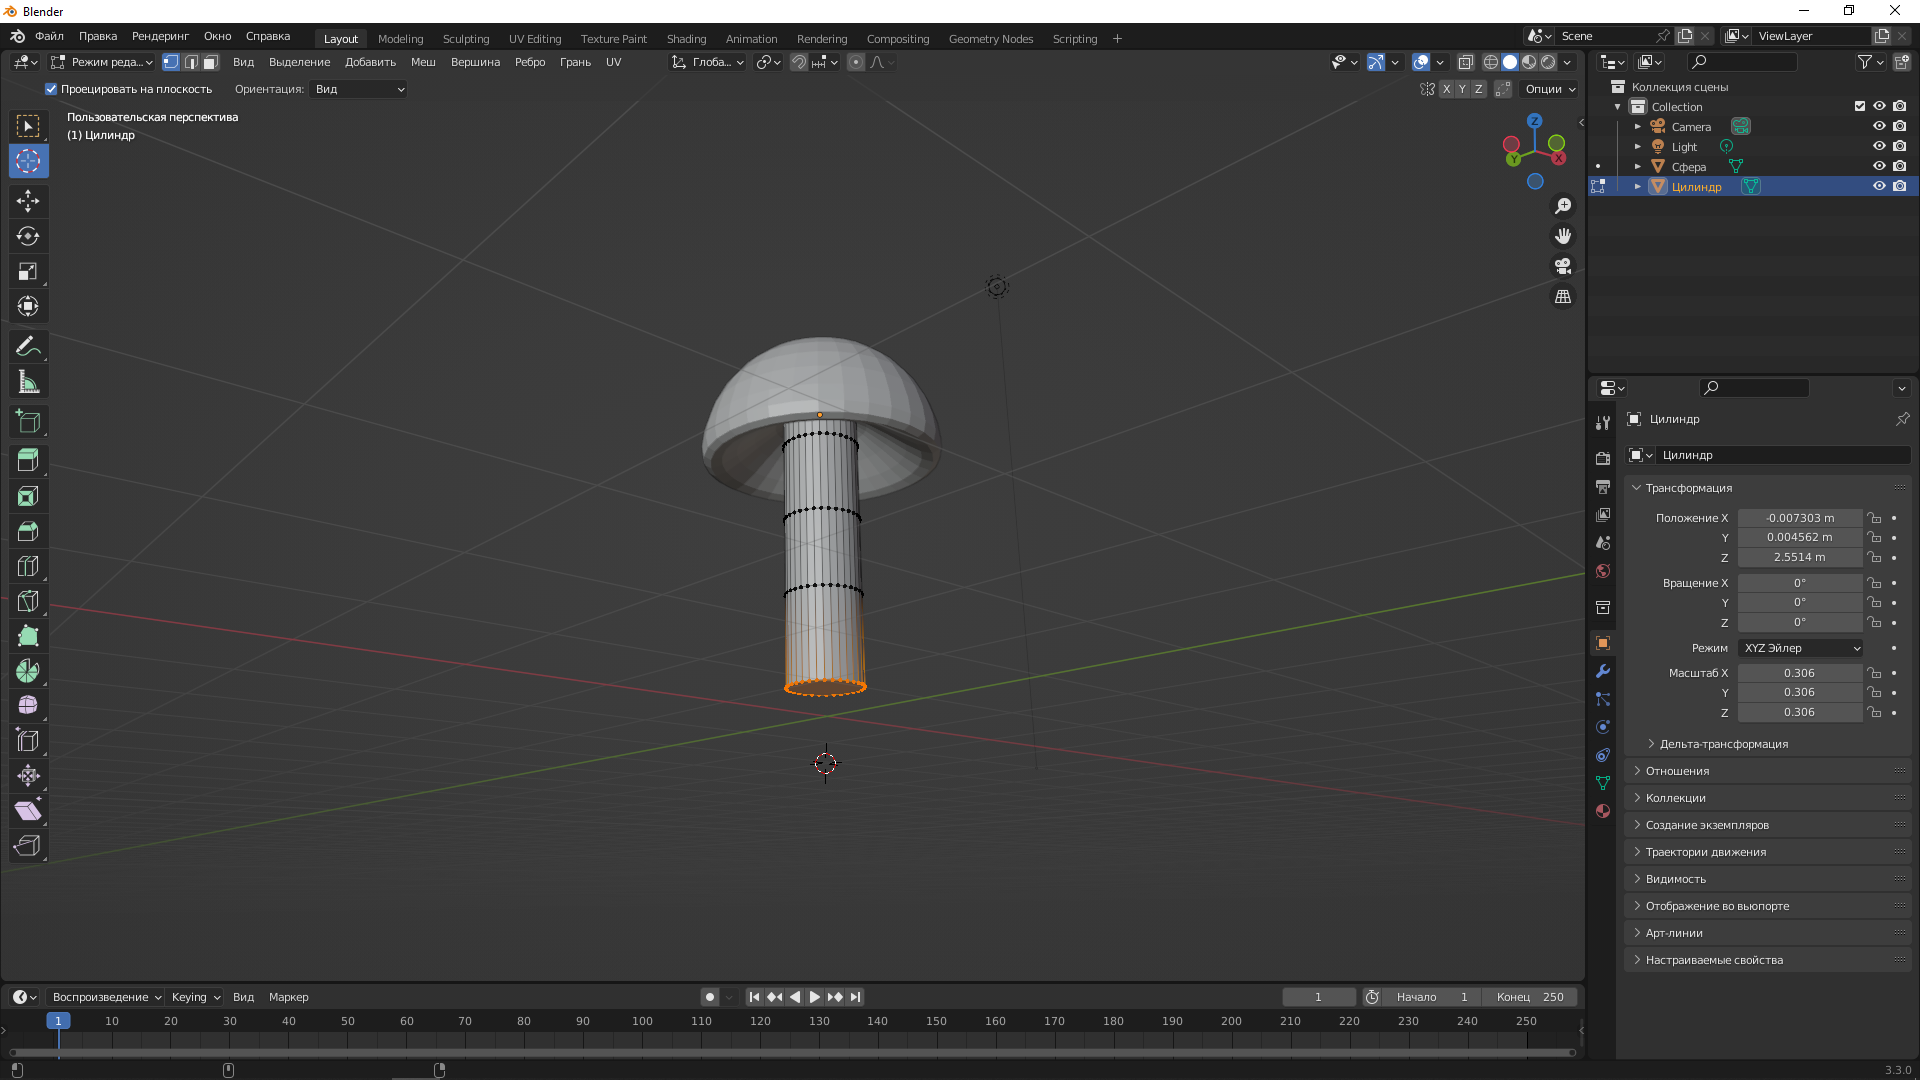Open Ориентация dropdown set to Вид

point(359,89)
